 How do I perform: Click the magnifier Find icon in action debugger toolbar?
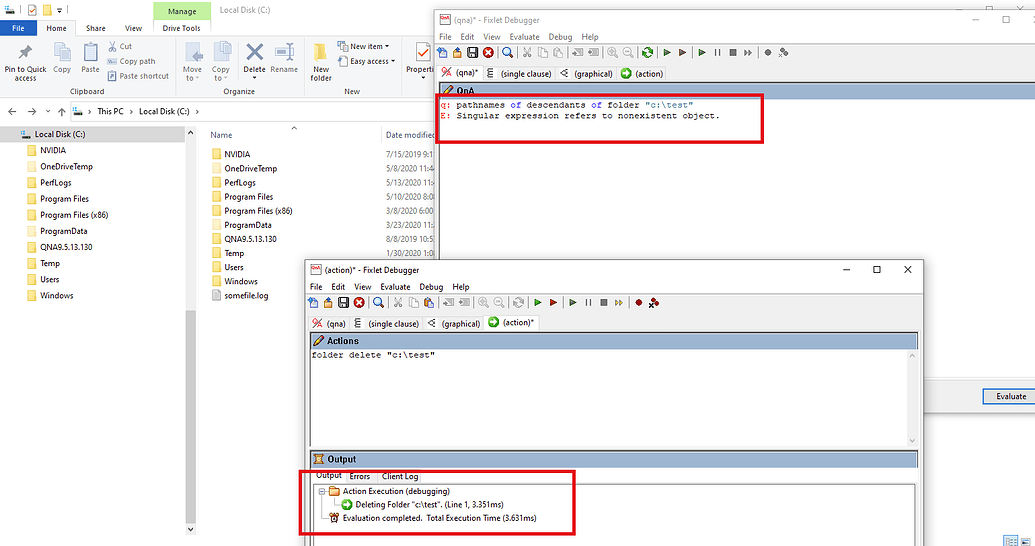pyautogui.click(x=378, y=302)
